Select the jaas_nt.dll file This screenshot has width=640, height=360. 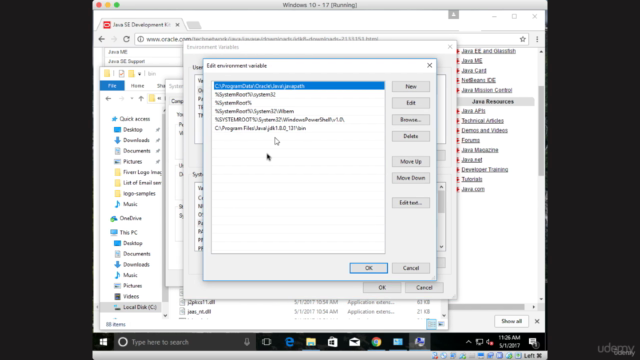tap(199, 312)
